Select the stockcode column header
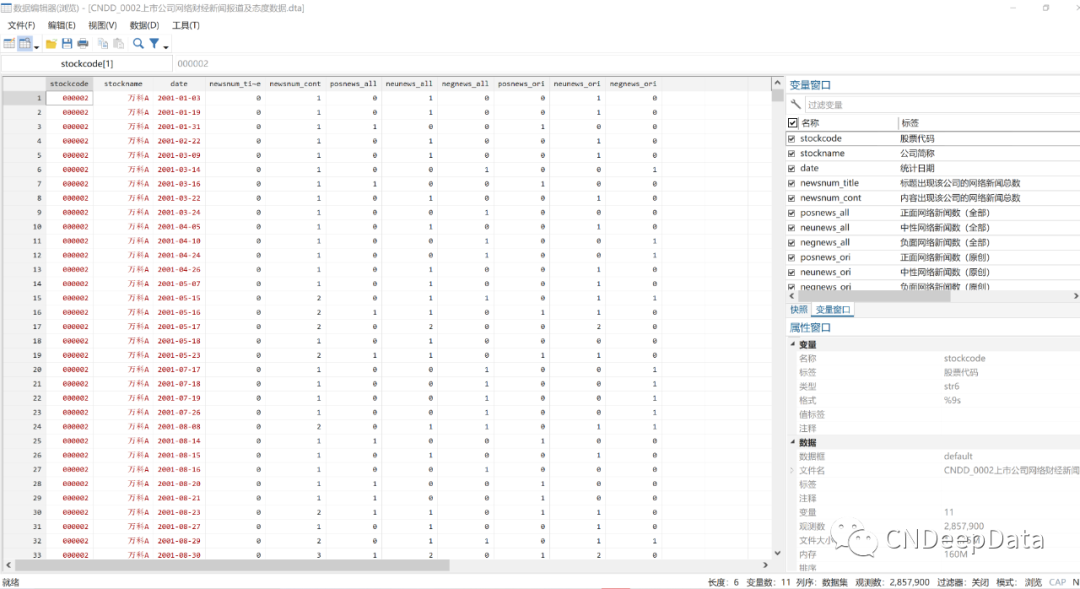Screen dimensions: 1080x589 (x=69, y=83)
